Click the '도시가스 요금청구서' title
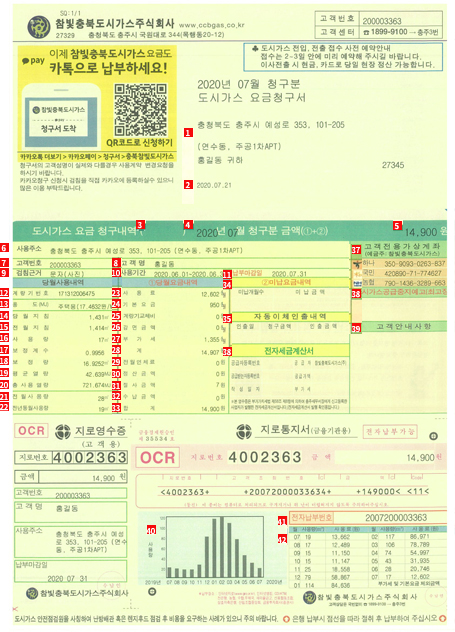The width and height of the screenshot is (455, 632). (251, 98)
